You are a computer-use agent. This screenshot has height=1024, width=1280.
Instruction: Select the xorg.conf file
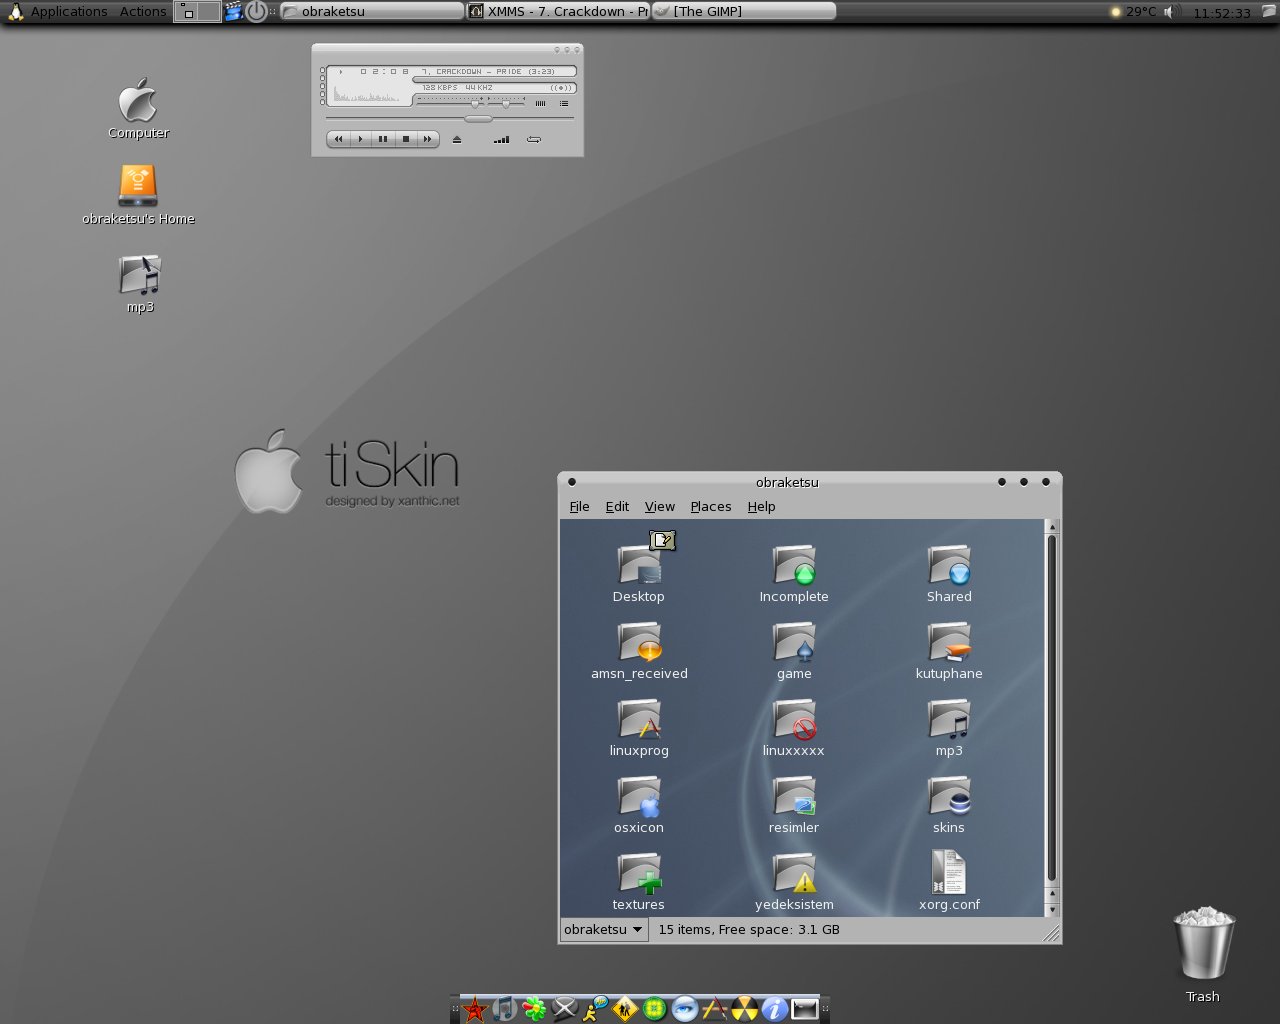coord(949,882)
